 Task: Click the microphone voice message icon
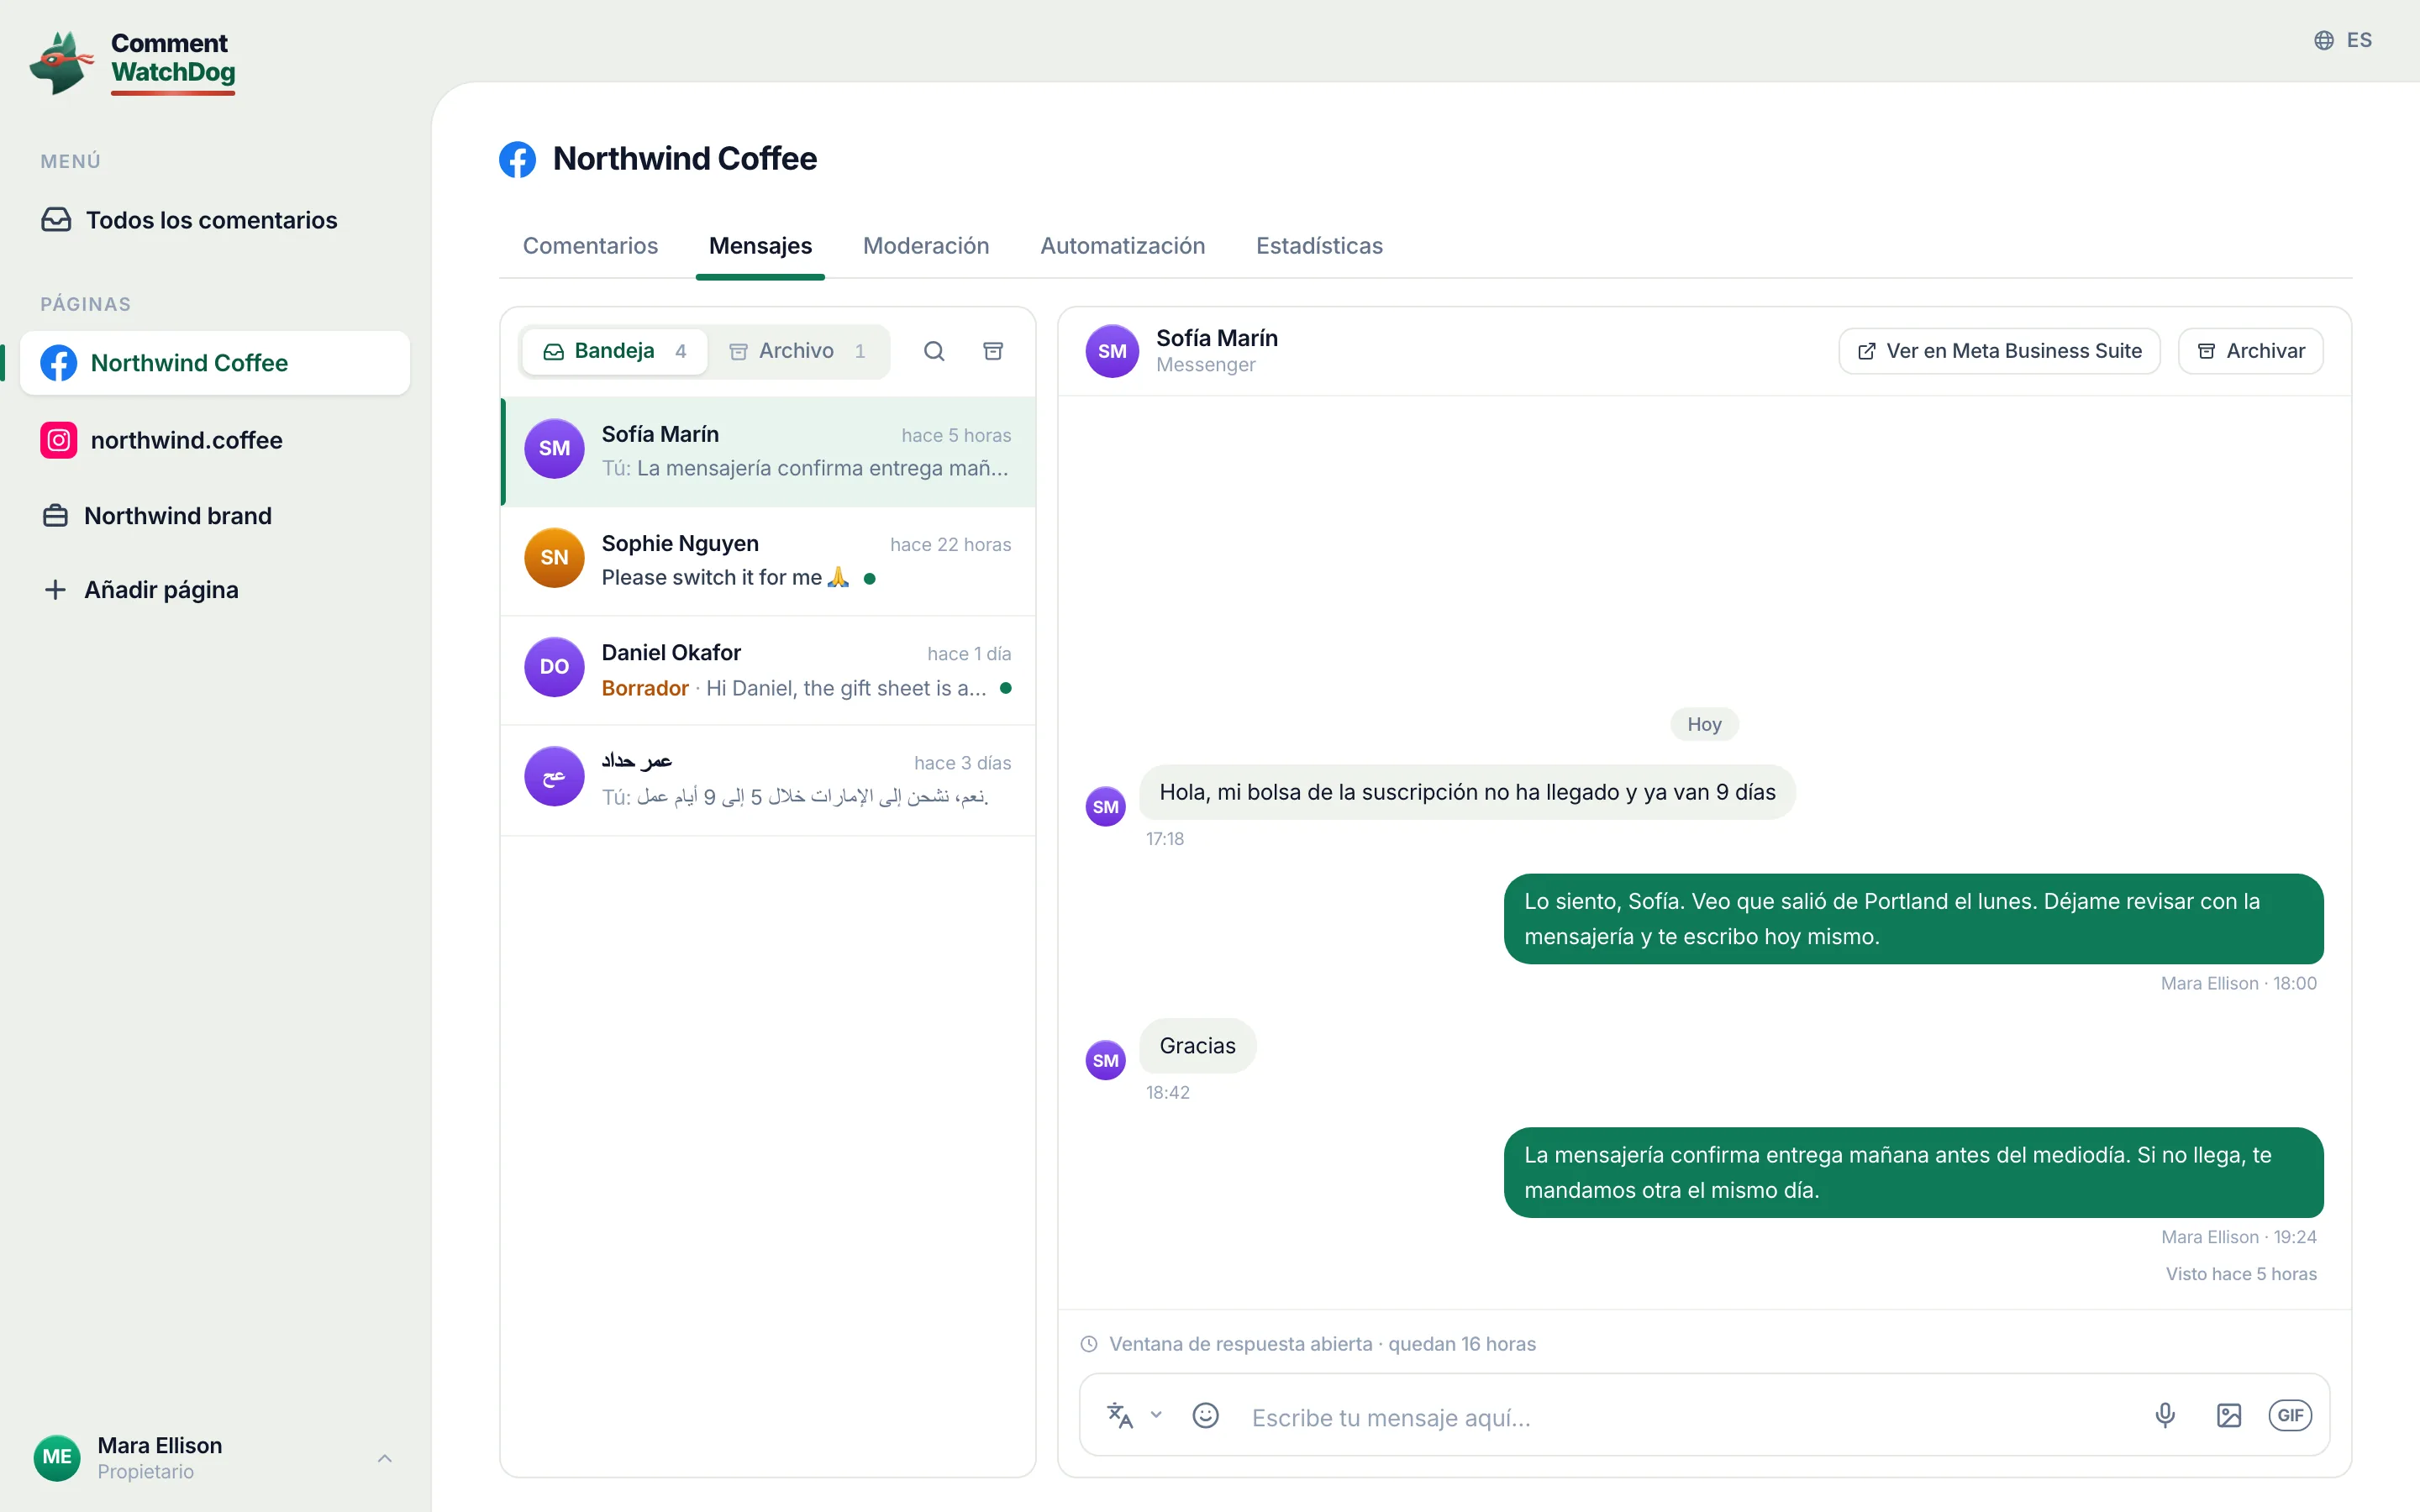tap(2165, 1415)
